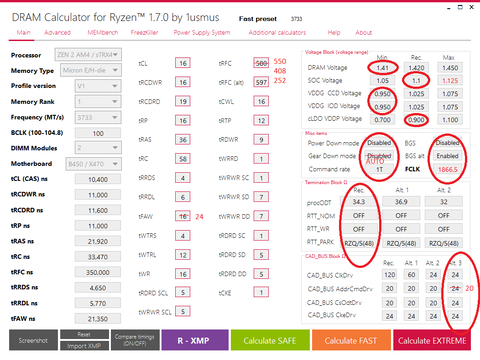Open the Additional calculators tab
The image size is (480, 360).
click(277, 32)
